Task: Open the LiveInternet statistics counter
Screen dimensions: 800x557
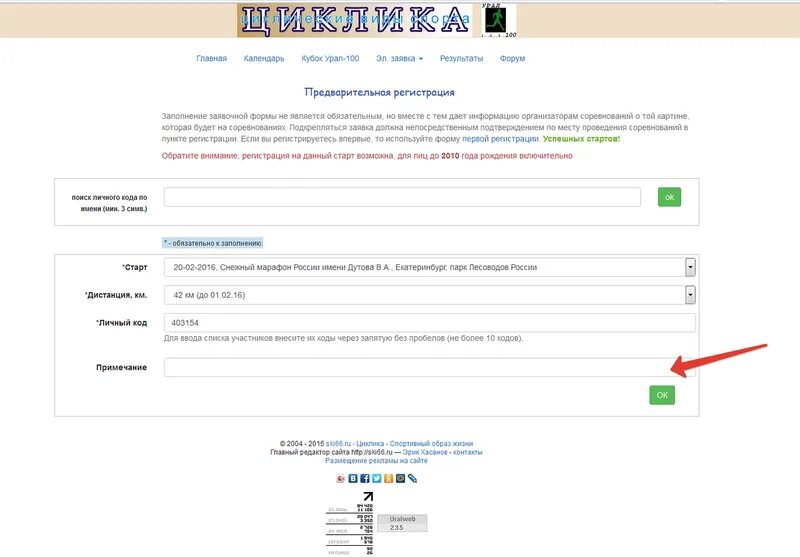Action: [349, 524]
